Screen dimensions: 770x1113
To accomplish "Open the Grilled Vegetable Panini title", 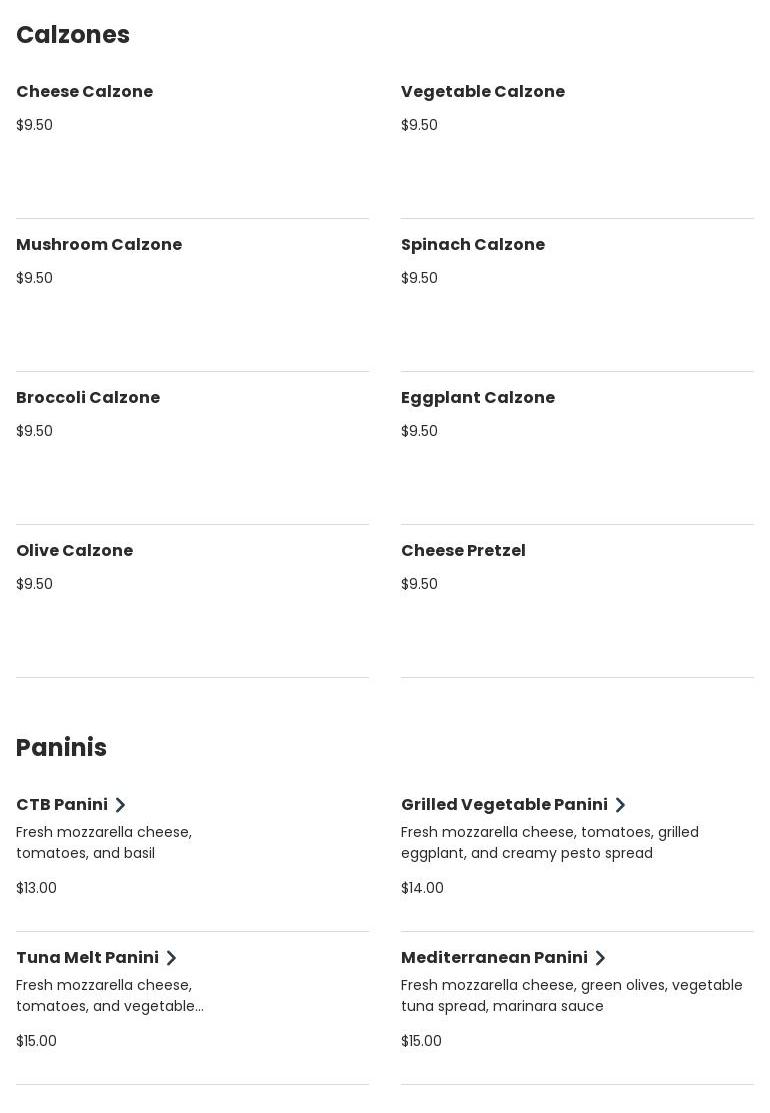I will click(x=504, y=805).
